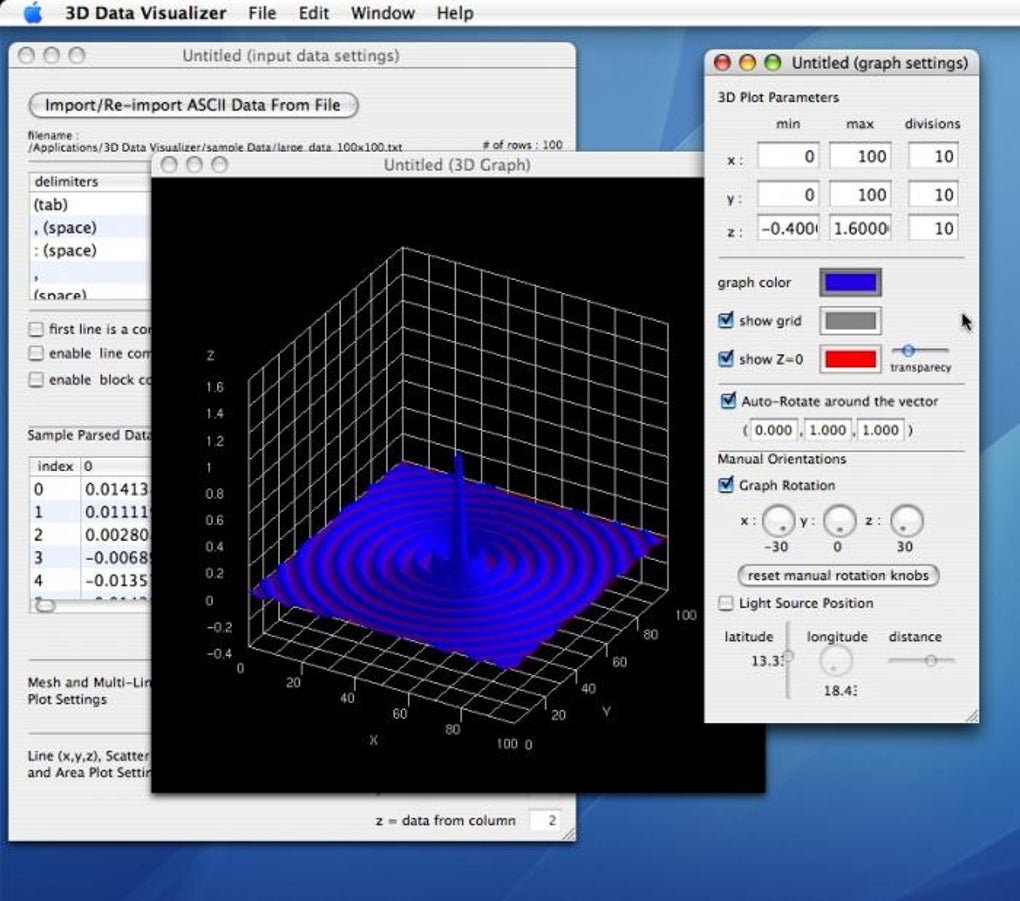Uncheck show grid

[x=725, y=321]
